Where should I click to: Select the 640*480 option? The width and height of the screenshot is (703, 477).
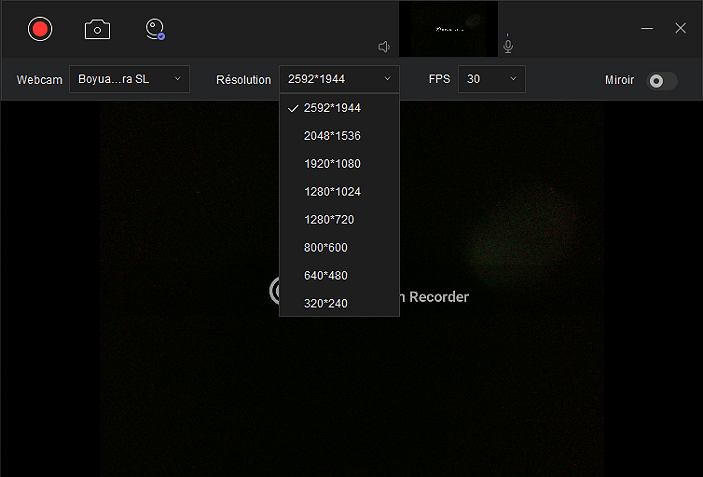pos(339,275)
